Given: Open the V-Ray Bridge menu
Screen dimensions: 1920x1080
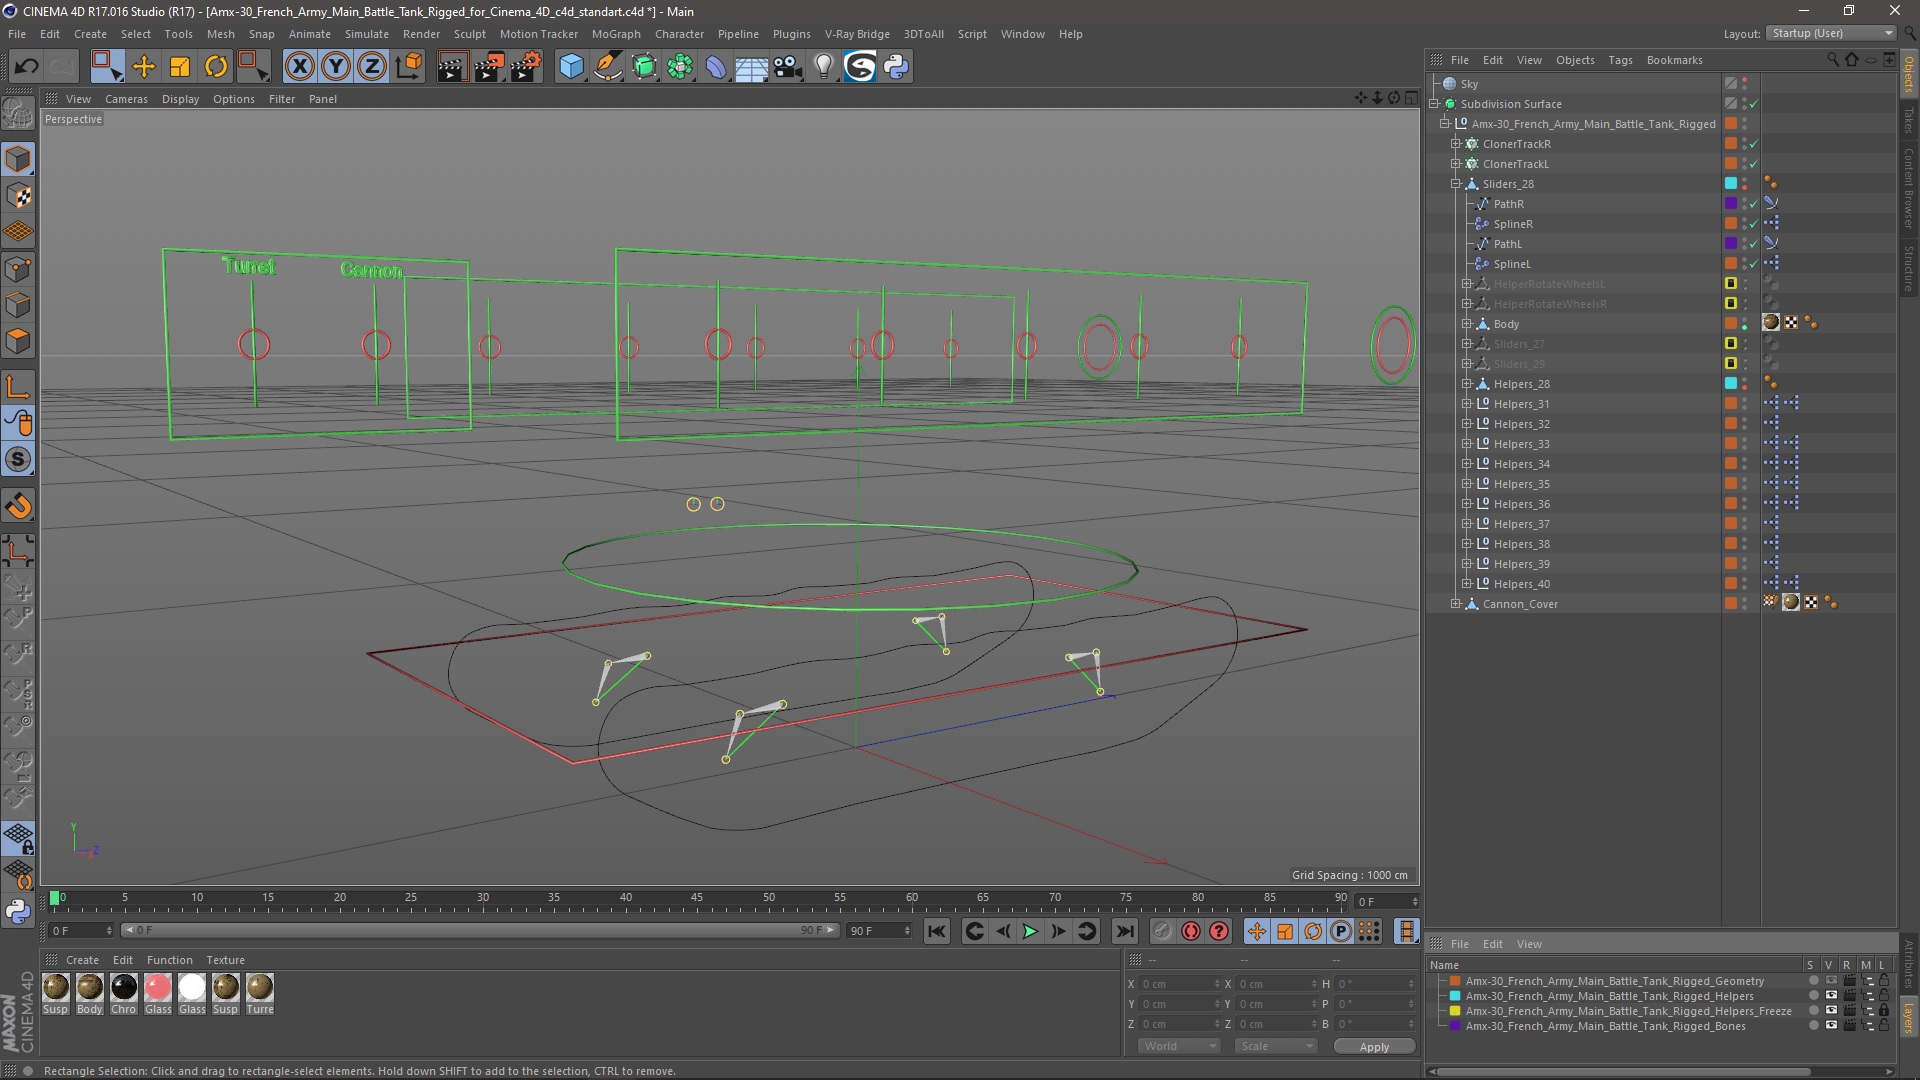Looking at the screenshot, I should point(857,34).
